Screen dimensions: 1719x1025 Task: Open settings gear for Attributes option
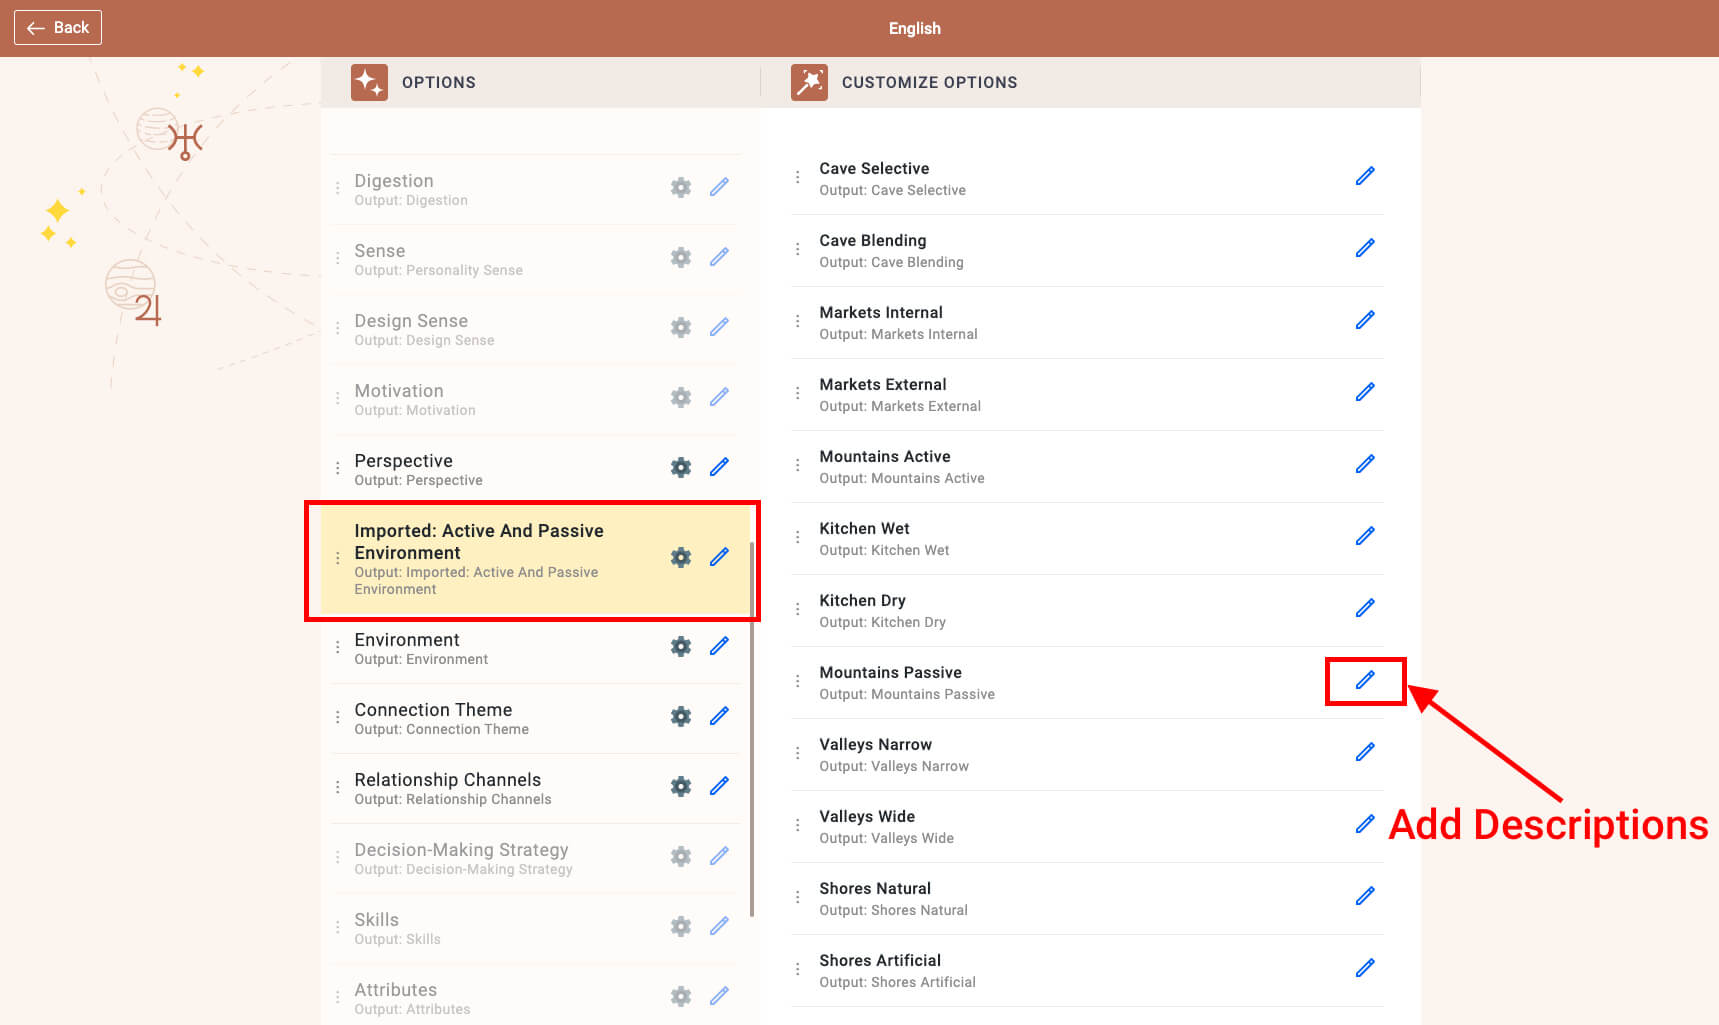pos(681,996)
